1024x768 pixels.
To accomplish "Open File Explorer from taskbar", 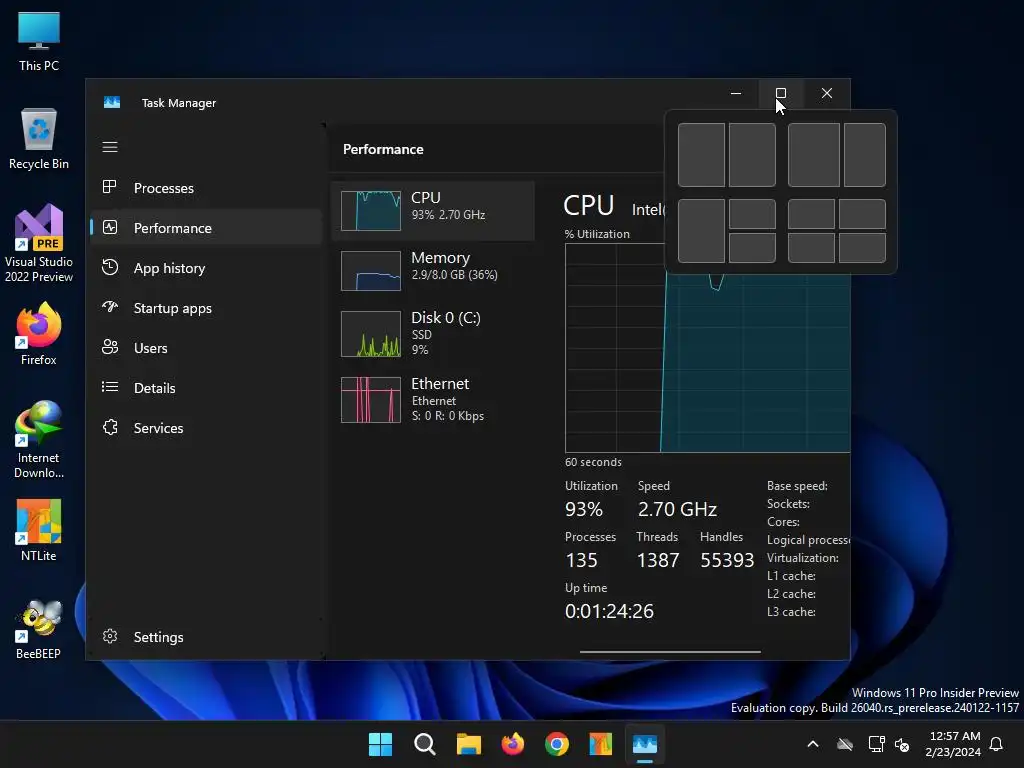I will (468, 744).
